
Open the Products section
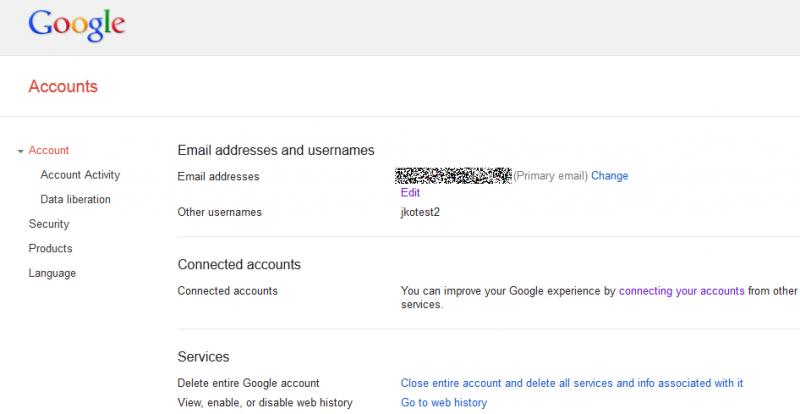coord(50,248)
